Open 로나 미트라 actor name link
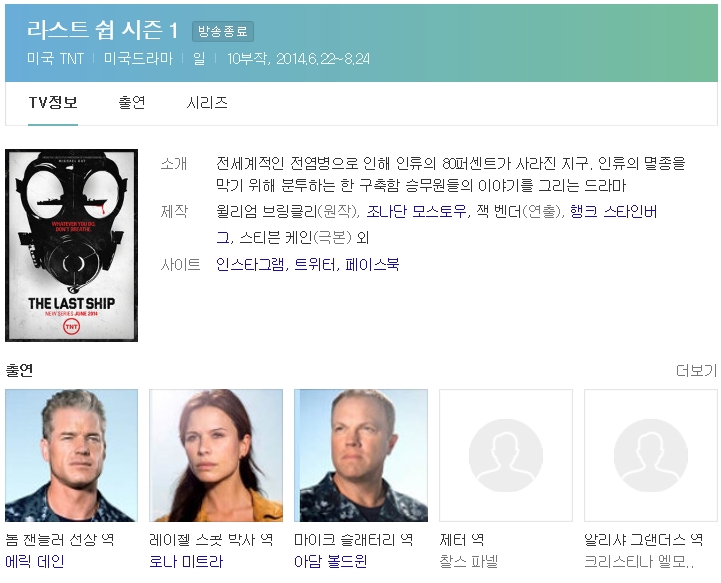The image size is (721, 583). (x=186, y=561)
